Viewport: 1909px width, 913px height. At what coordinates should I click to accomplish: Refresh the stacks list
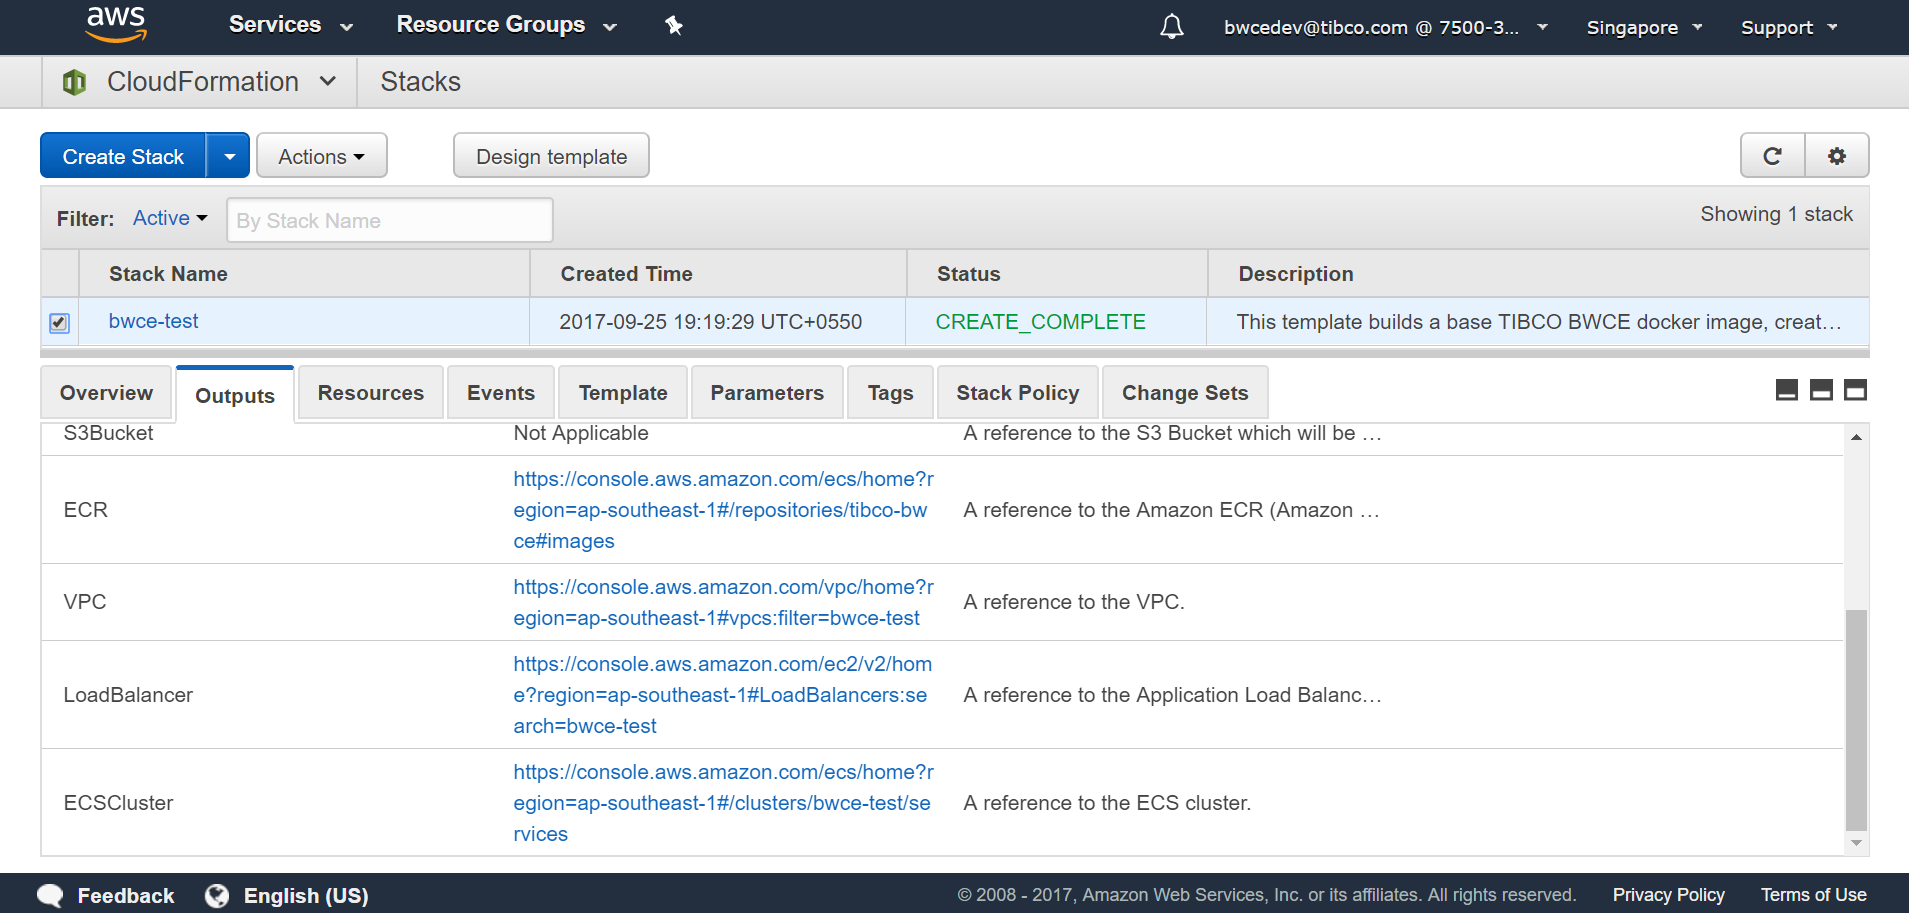1772,156
